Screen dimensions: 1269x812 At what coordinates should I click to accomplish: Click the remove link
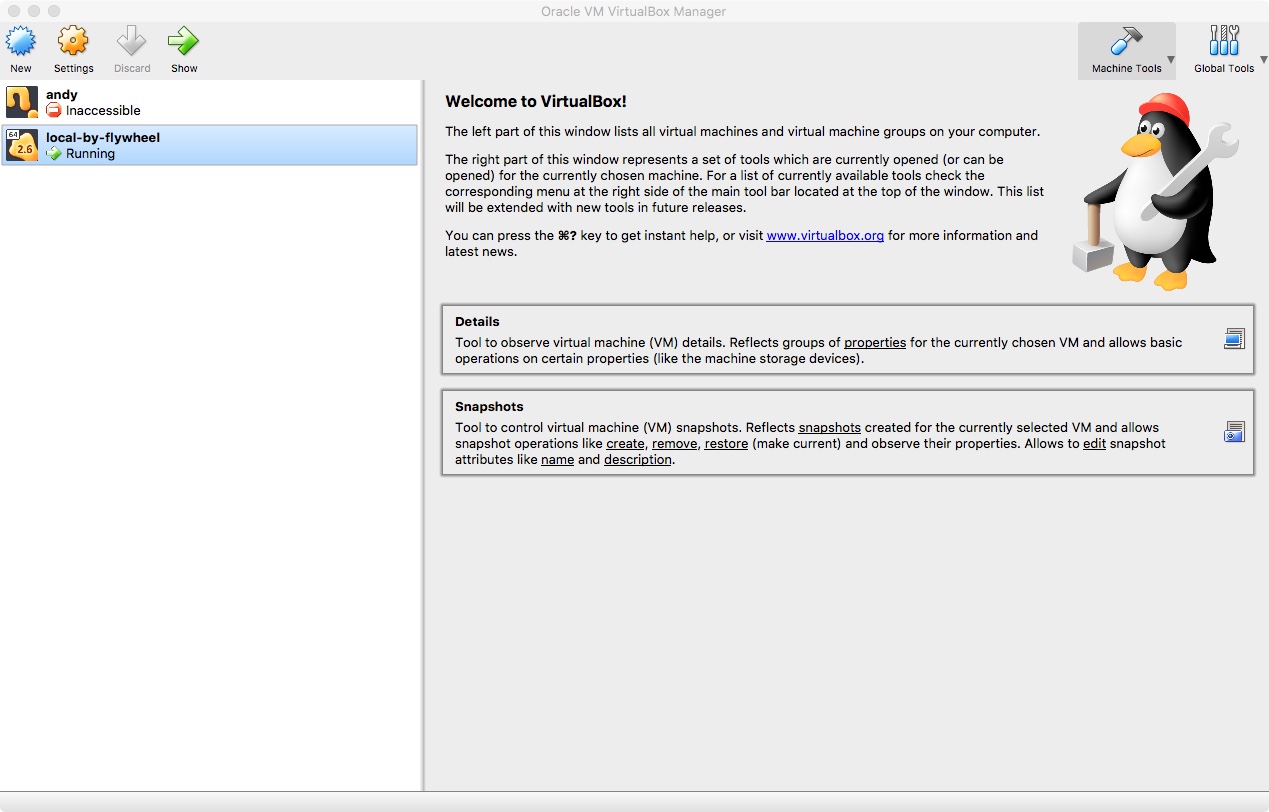pos(674,443)
